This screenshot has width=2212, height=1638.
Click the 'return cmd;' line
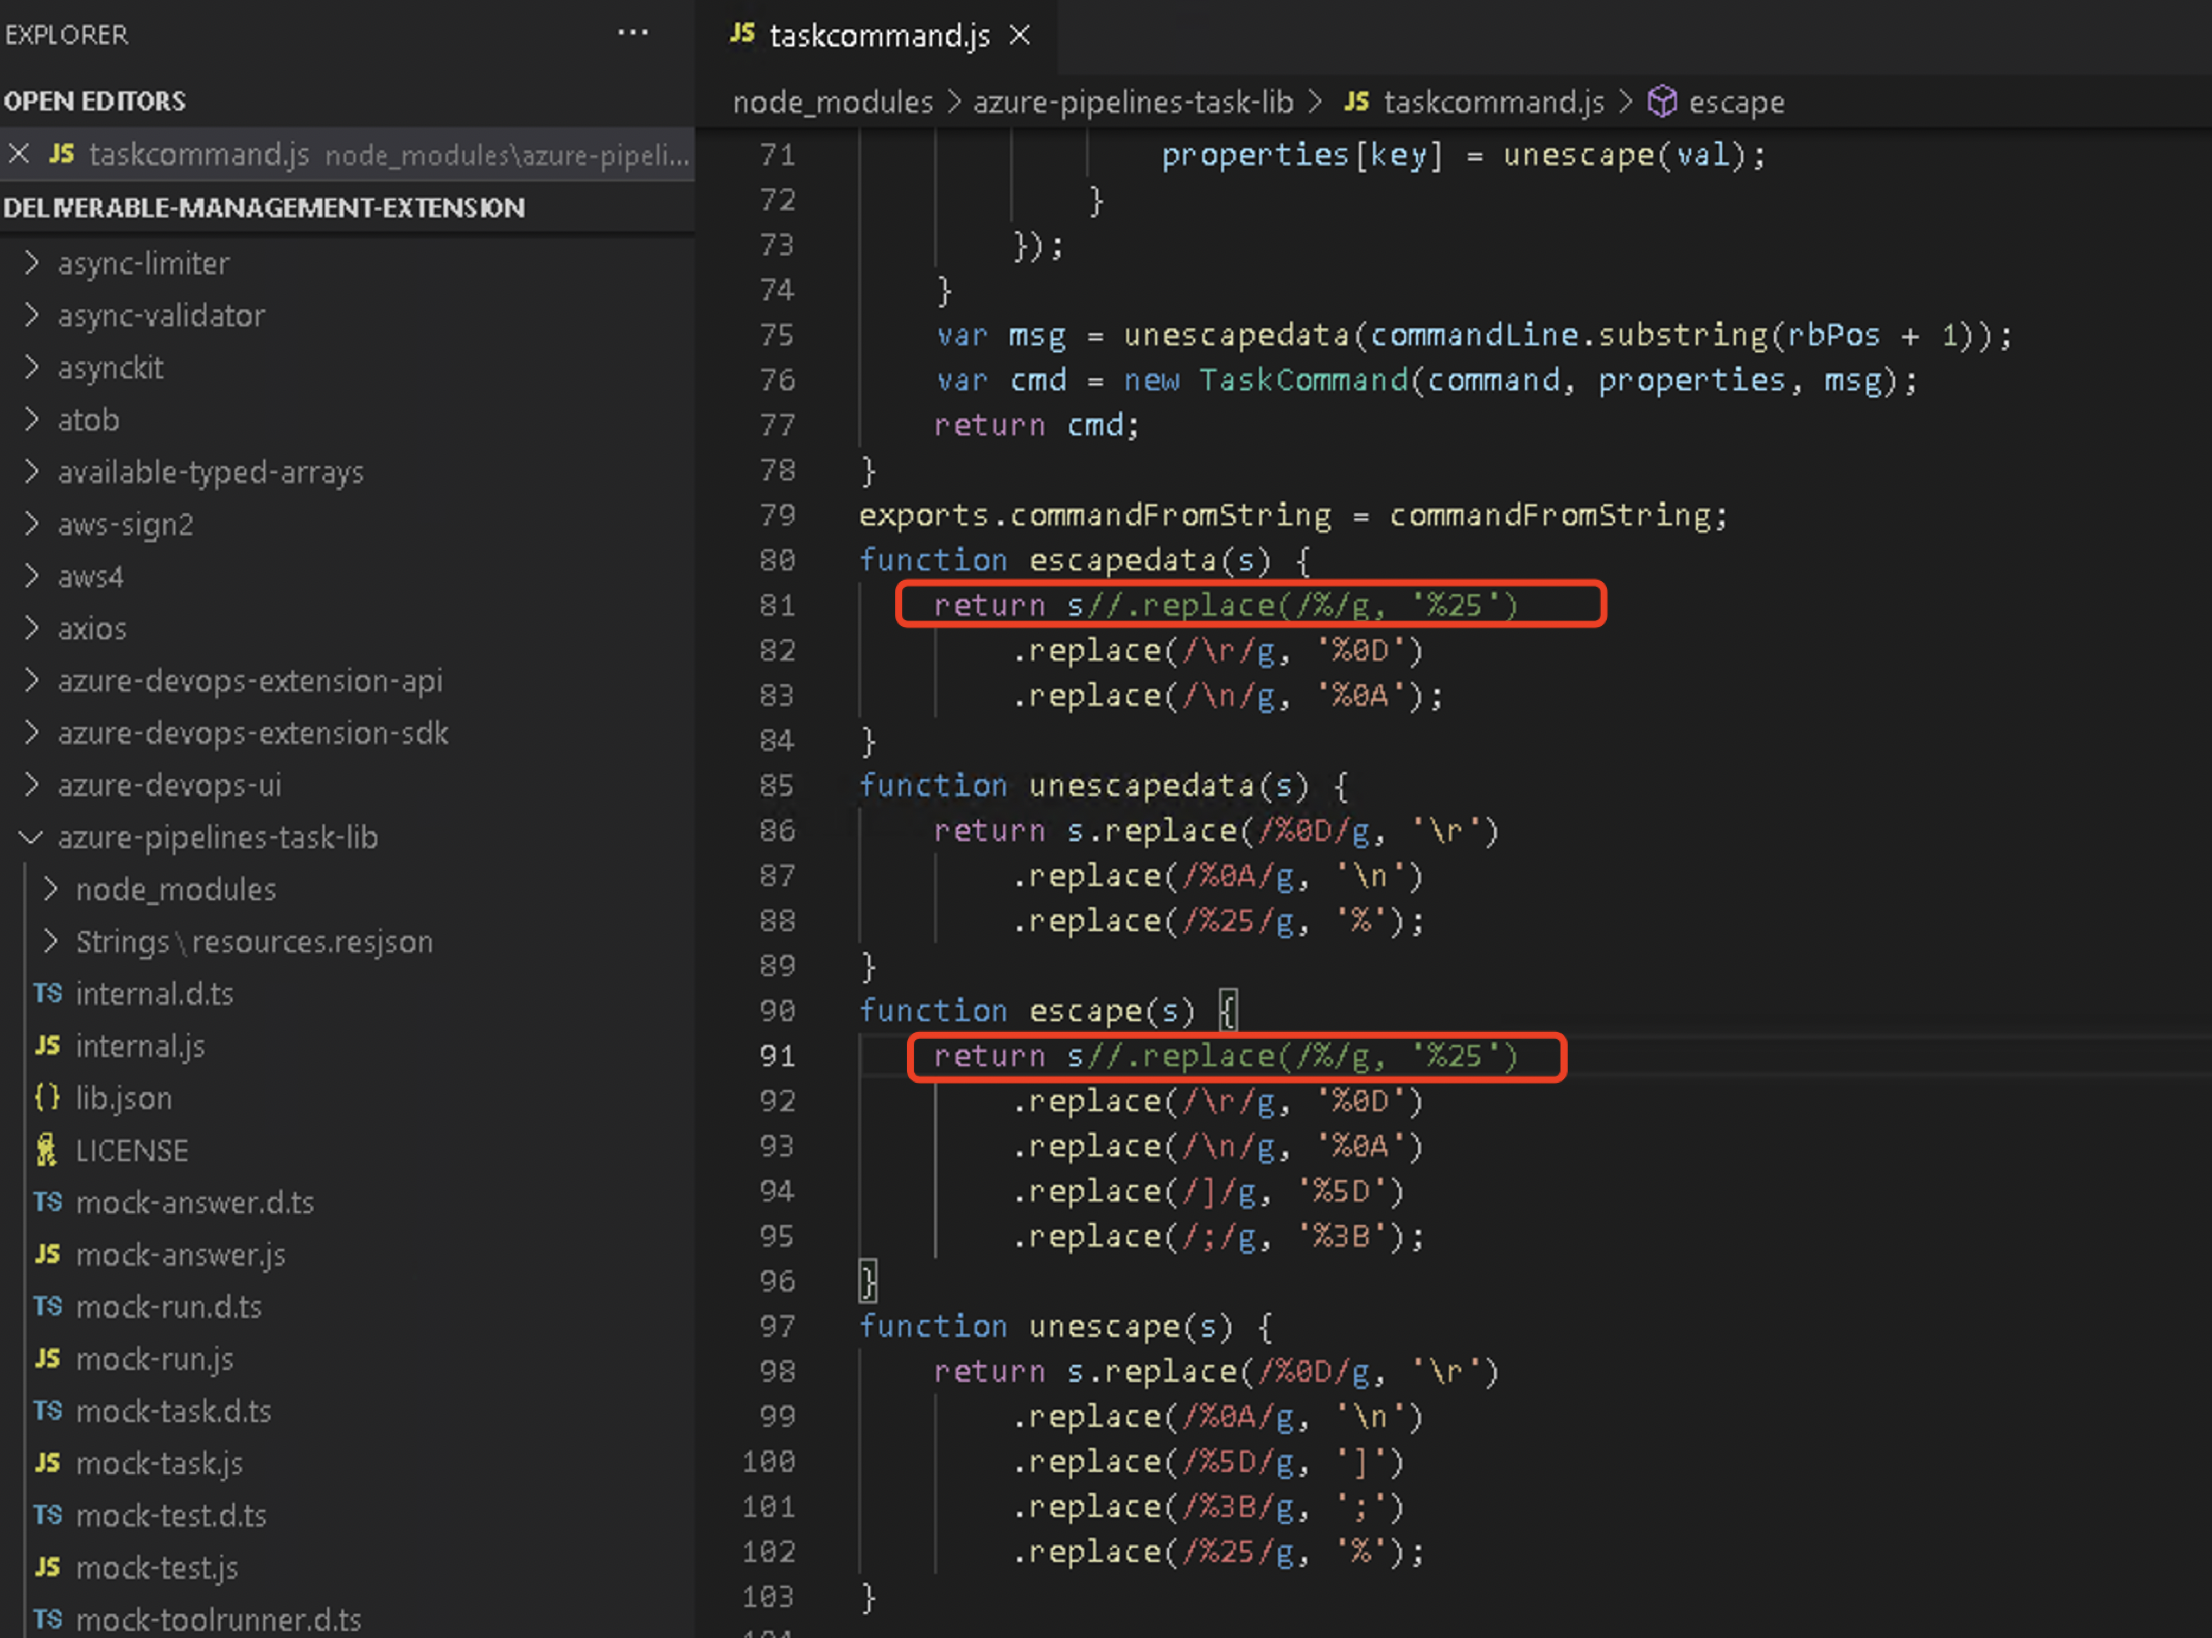point(1036,425)
